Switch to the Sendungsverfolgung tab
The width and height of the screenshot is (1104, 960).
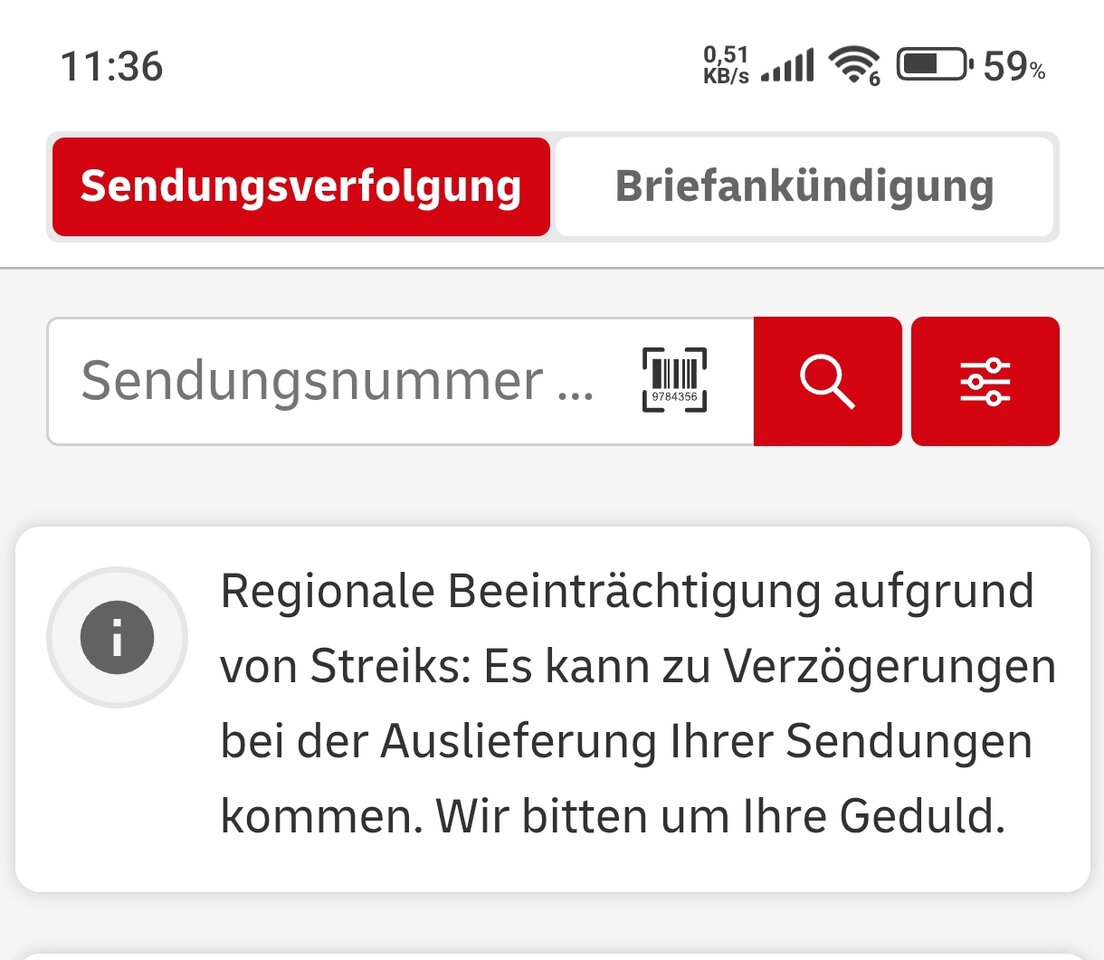(301, 187)
